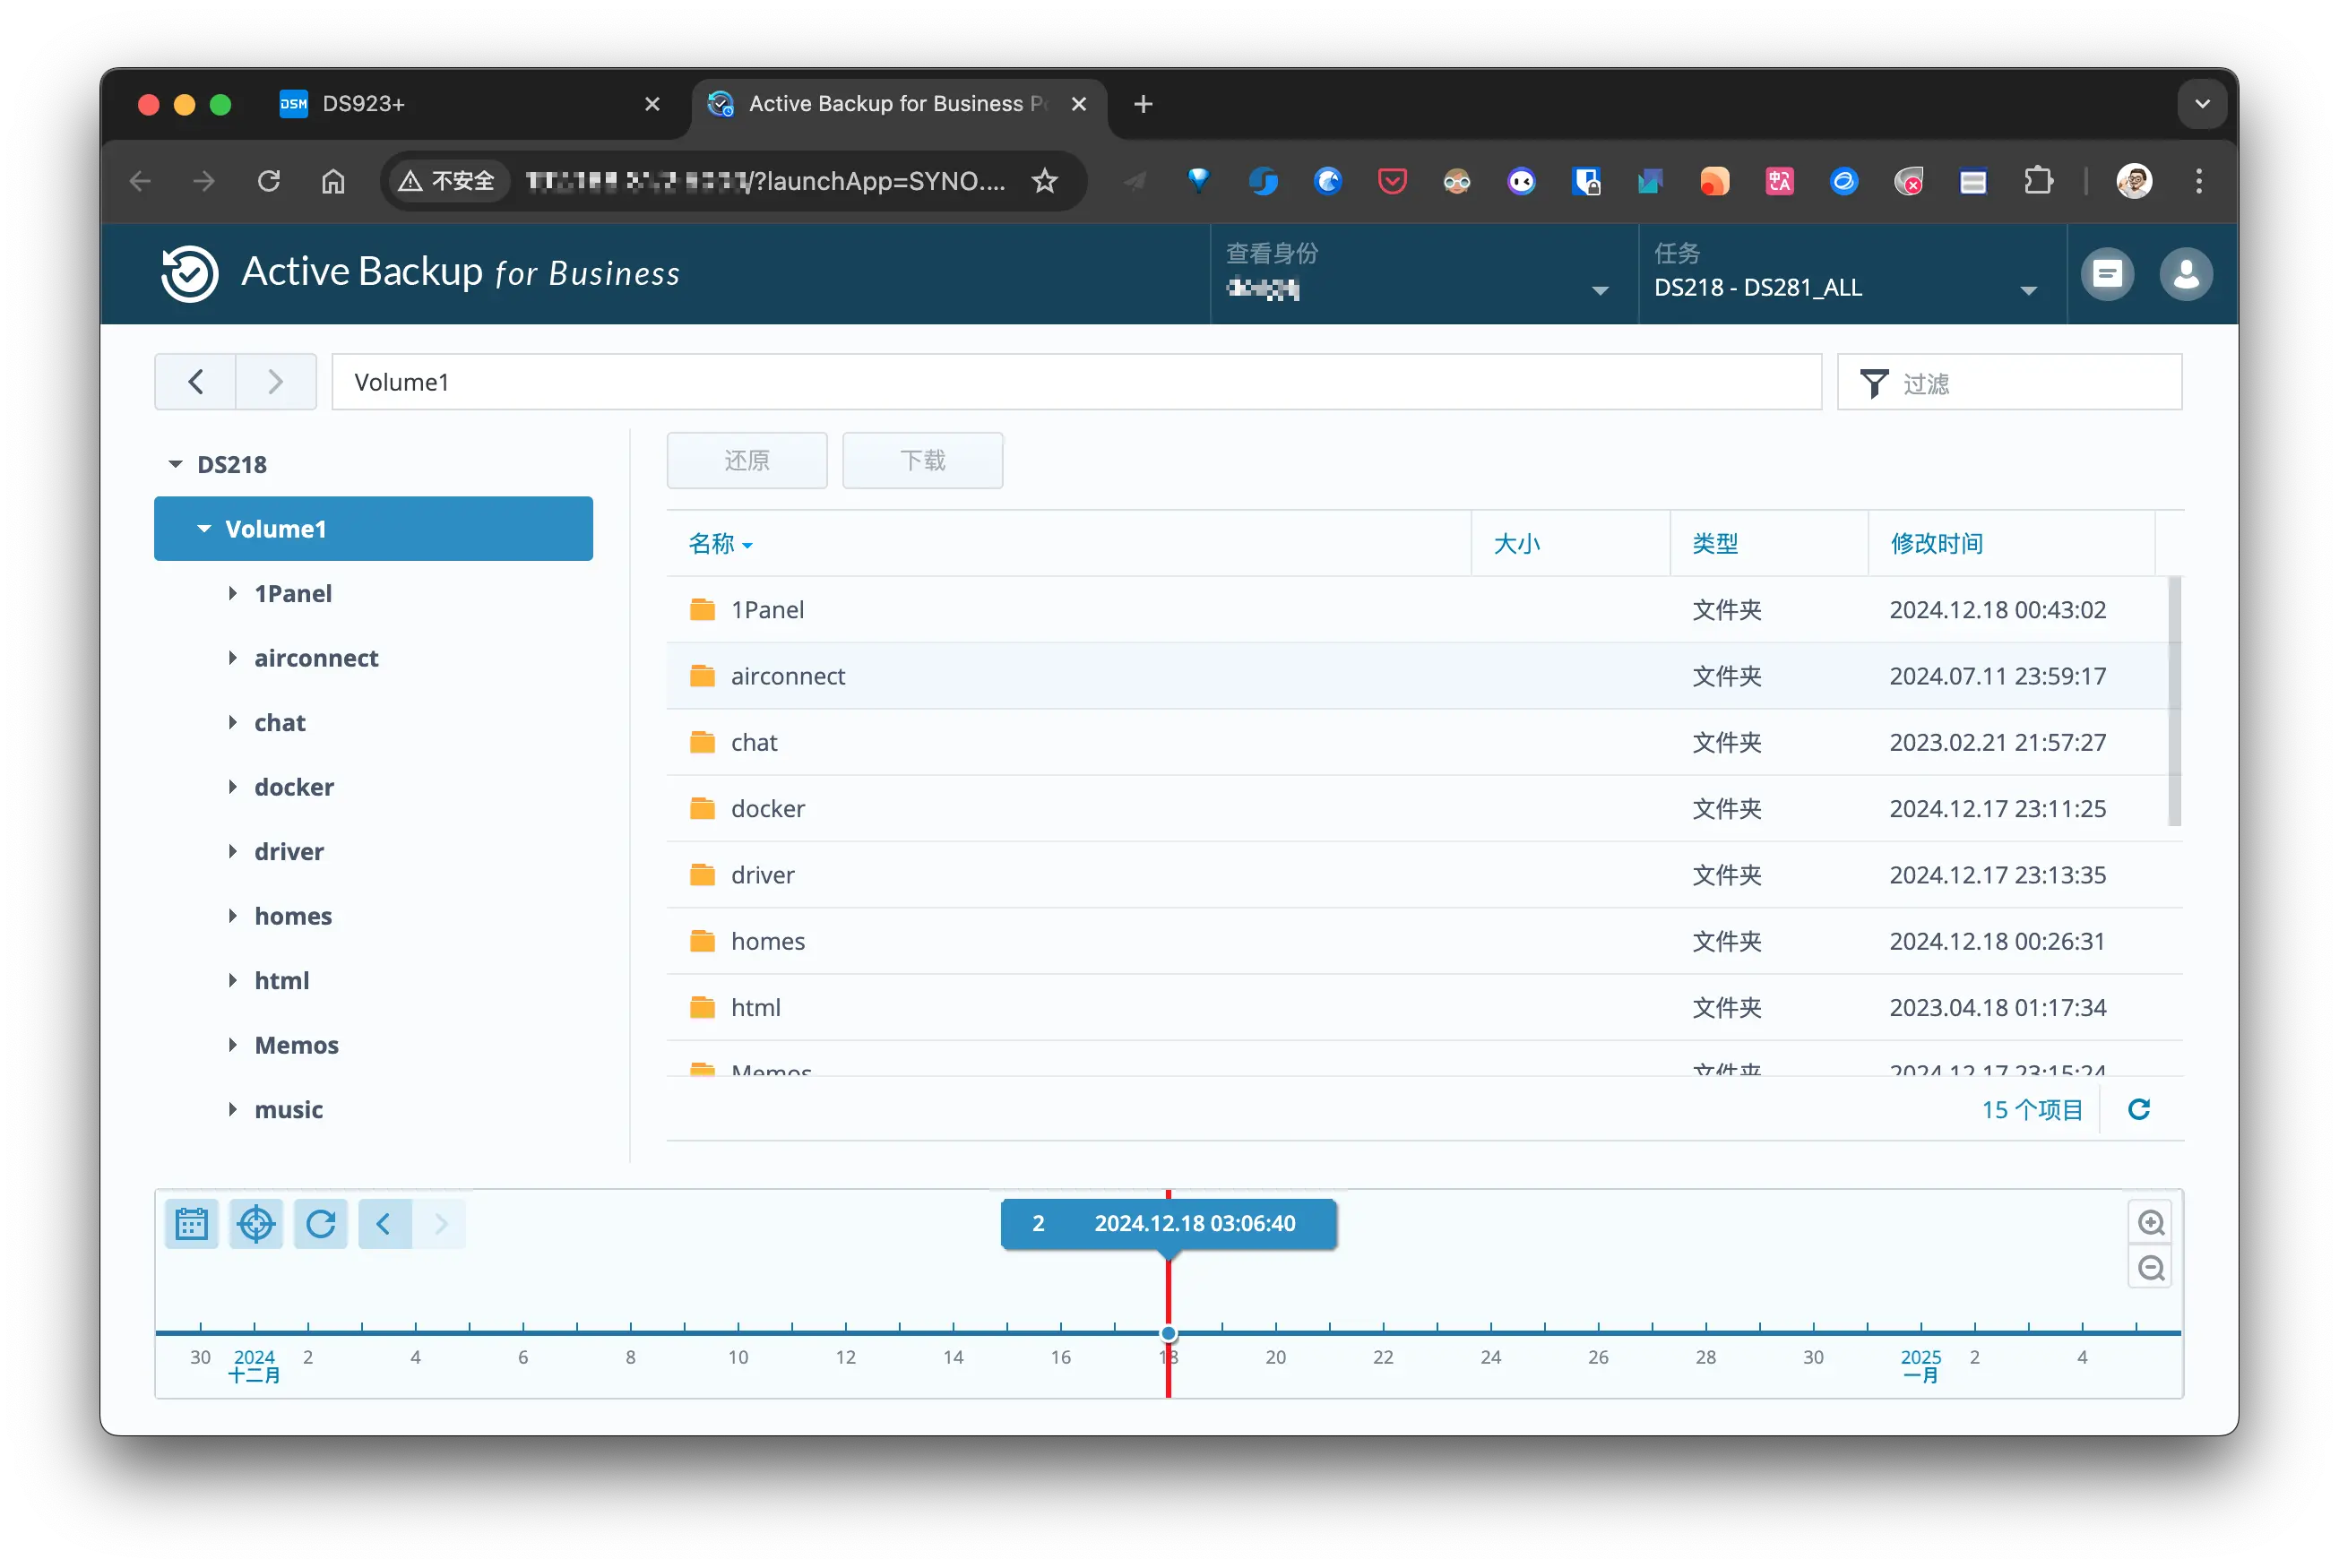
Task: Refresh the timeline with circular arrow
Action: 321,1224
